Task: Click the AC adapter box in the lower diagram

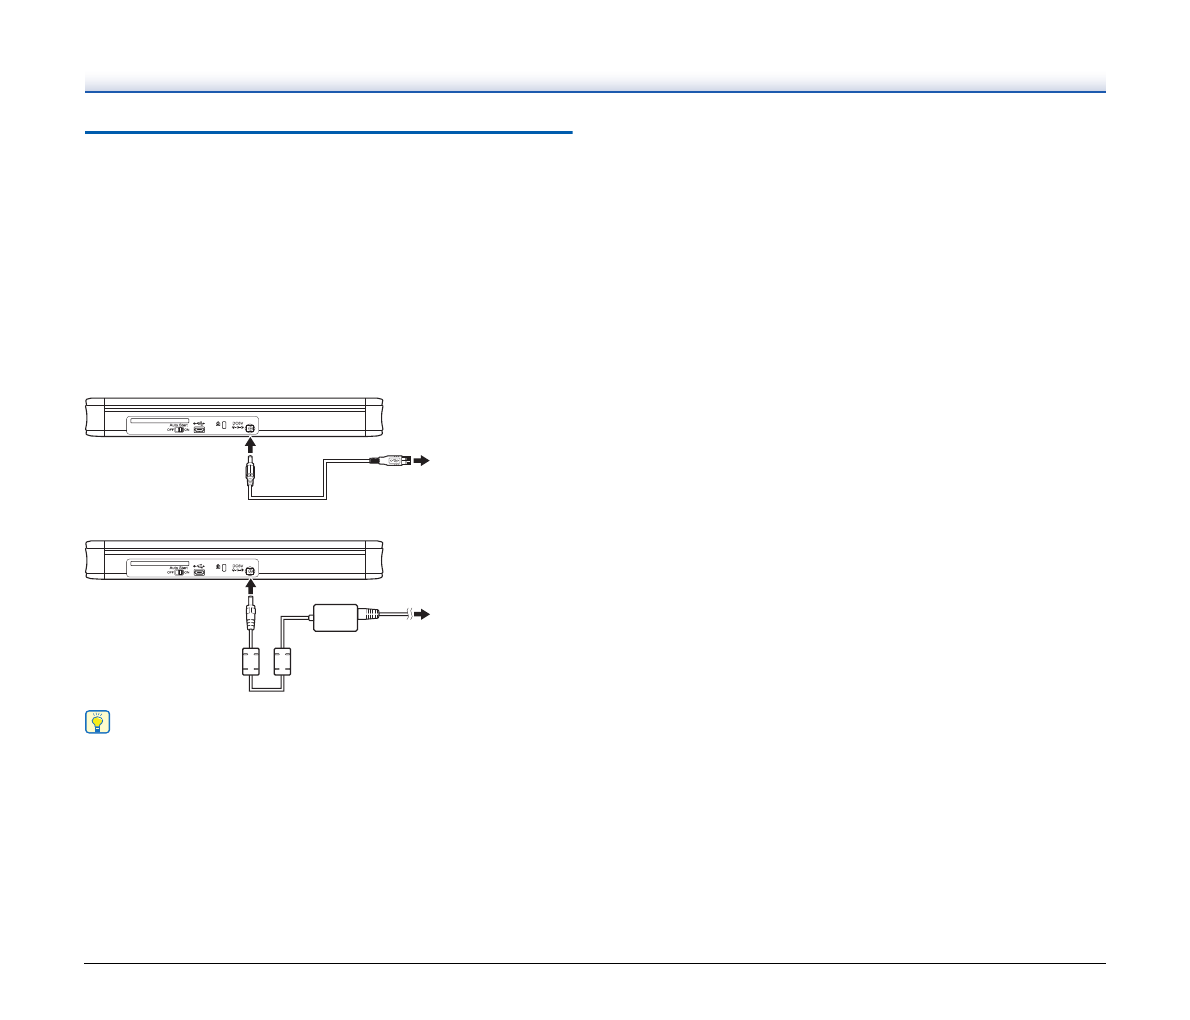Action: (x=340, y=618)
